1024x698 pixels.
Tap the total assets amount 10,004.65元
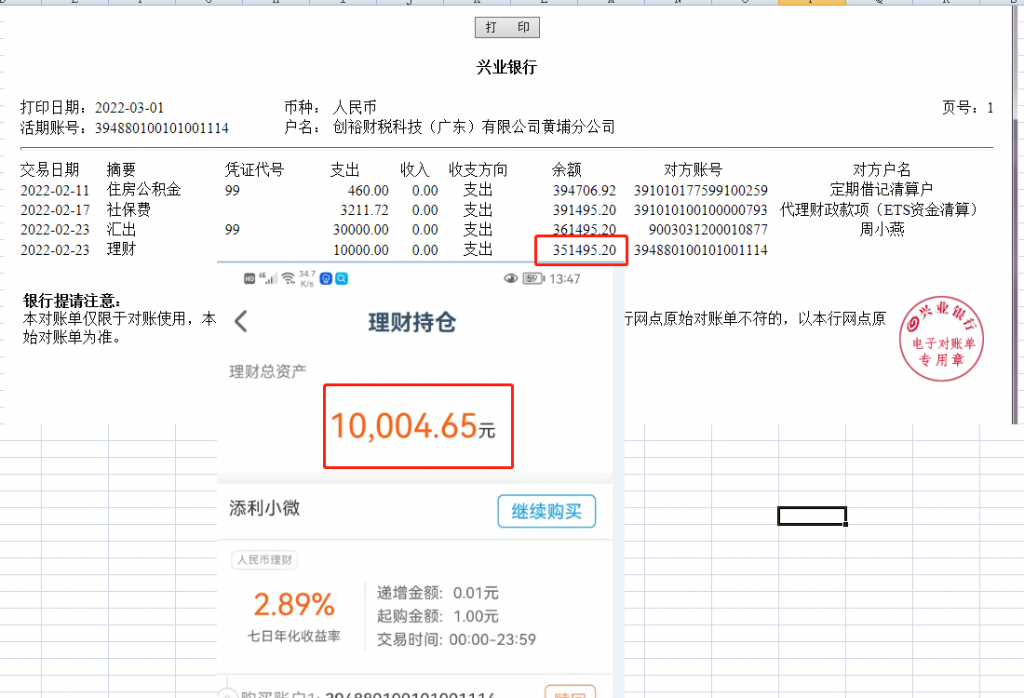(413, 426)
